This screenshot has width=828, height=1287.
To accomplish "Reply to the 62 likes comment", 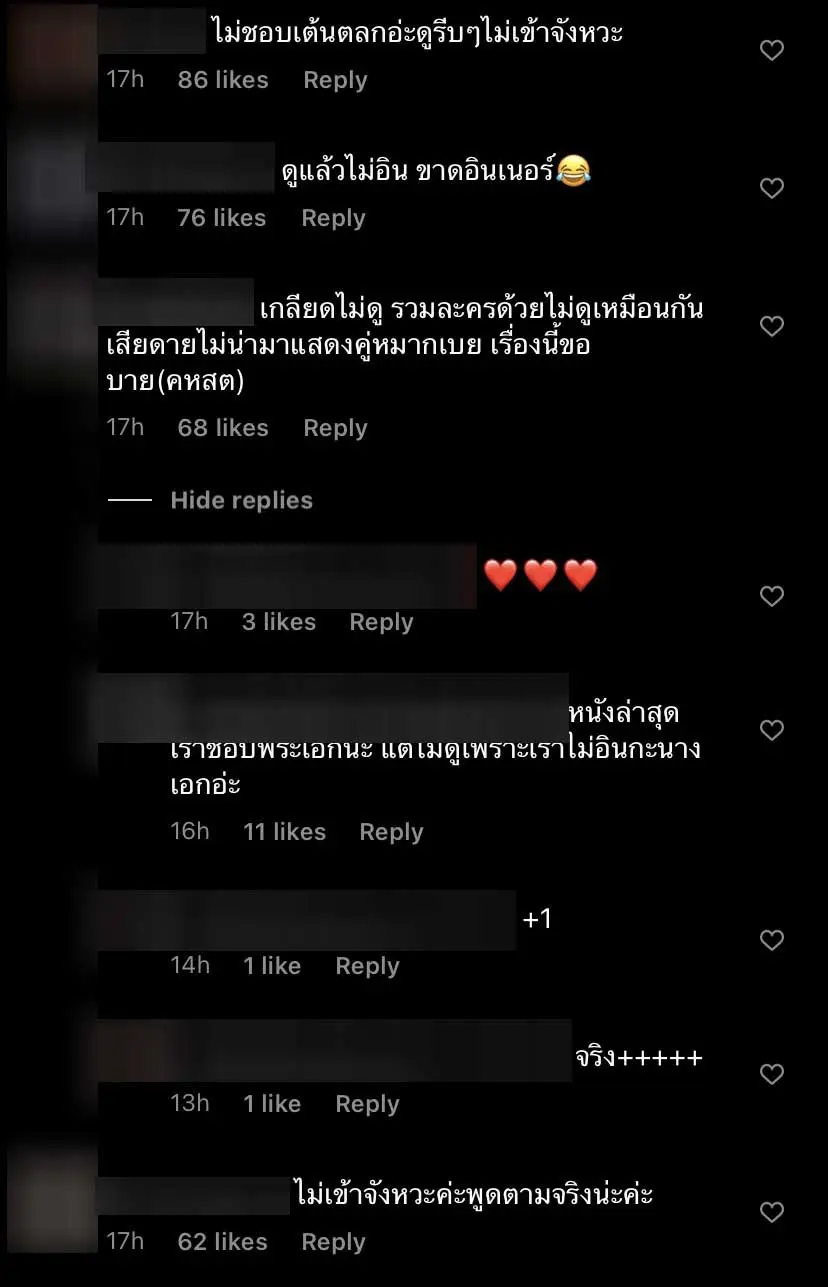I will (333, 1242).
